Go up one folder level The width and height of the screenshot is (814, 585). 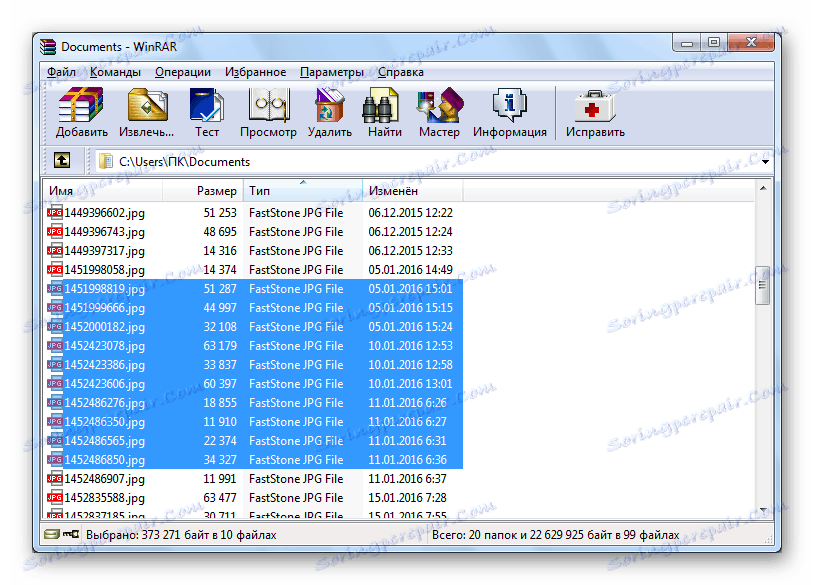62,160
